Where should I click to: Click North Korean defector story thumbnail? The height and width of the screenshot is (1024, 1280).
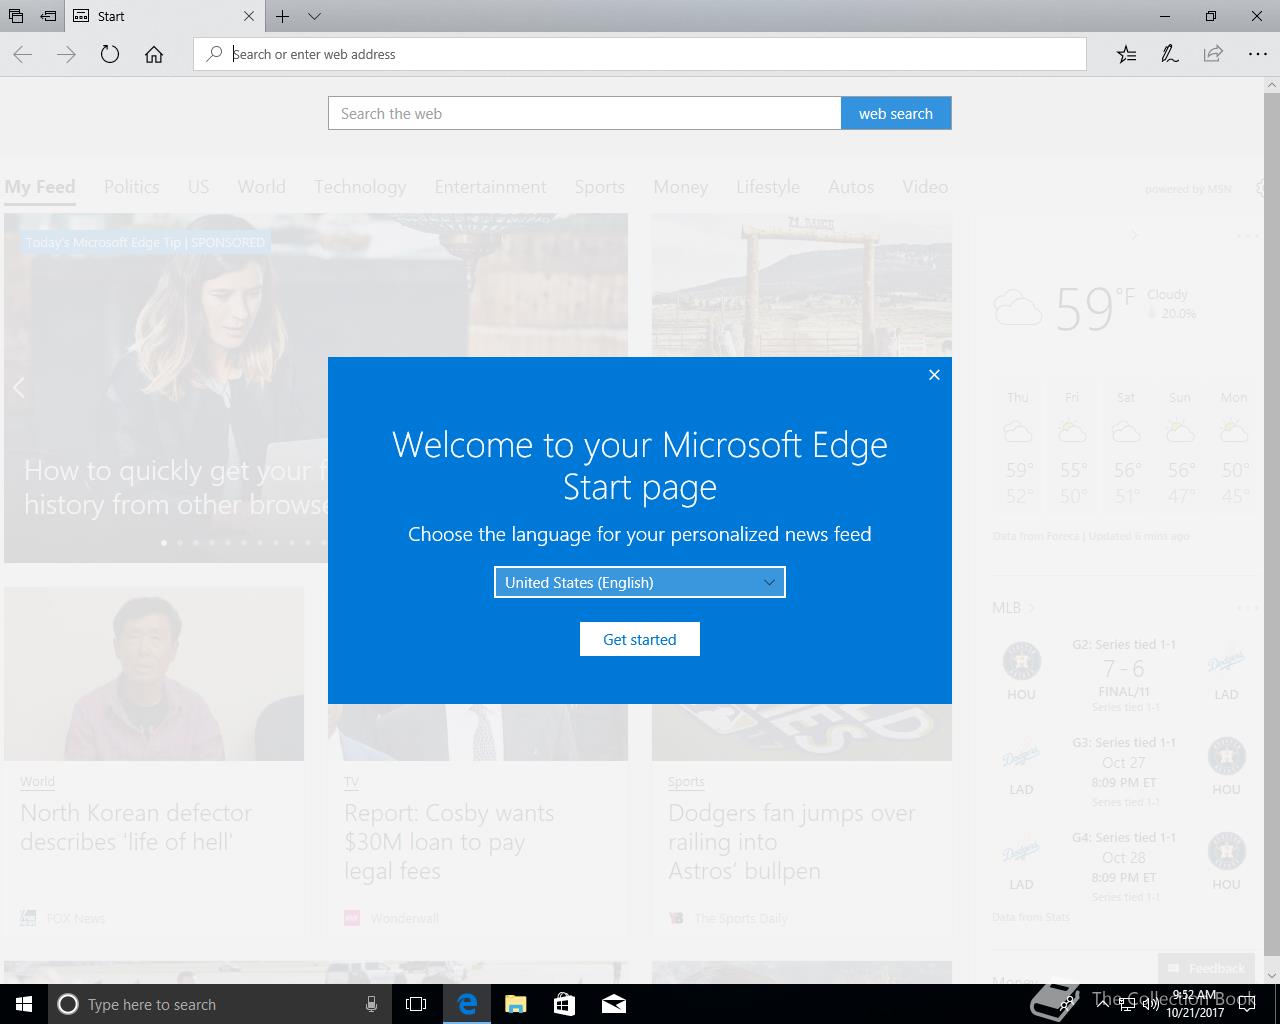pos(154,673)
